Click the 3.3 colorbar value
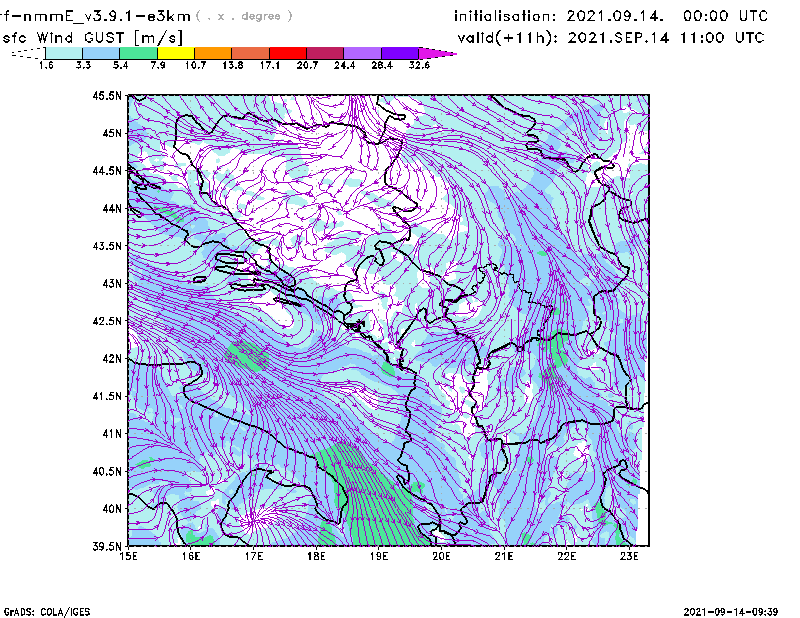The height and width of the screenshot is (618, 800). coord(83,65)
